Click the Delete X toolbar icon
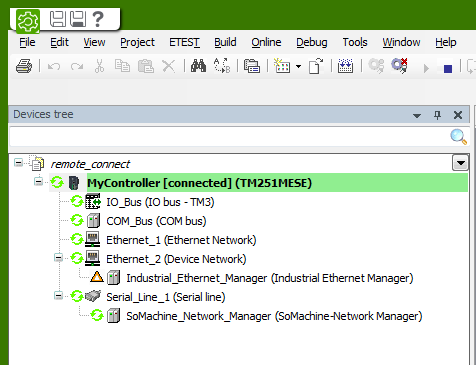476x365 pixels. click(168, 66)
